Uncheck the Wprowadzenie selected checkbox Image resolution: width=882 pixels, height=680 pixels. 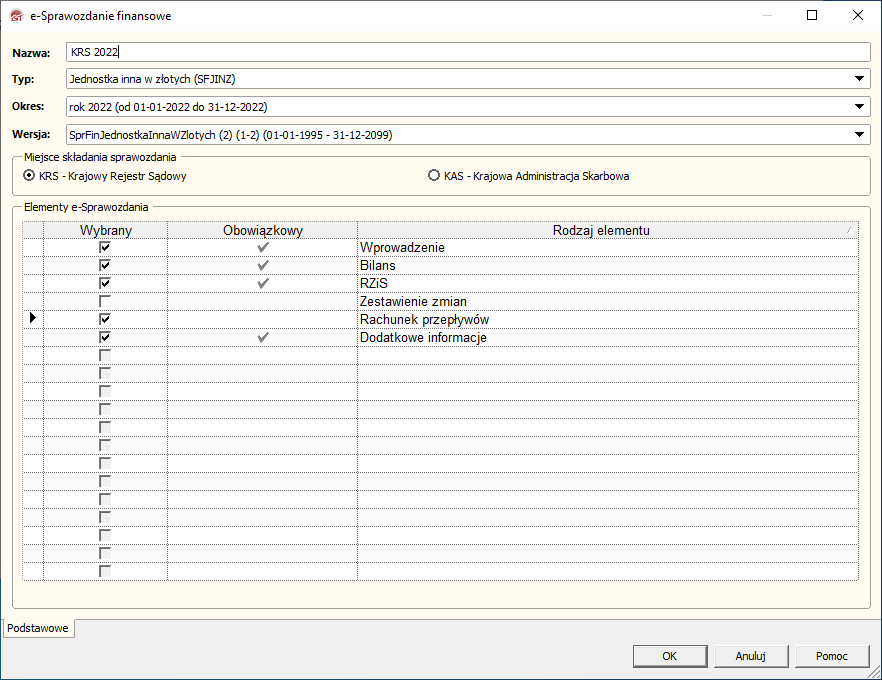coord(105,247)
